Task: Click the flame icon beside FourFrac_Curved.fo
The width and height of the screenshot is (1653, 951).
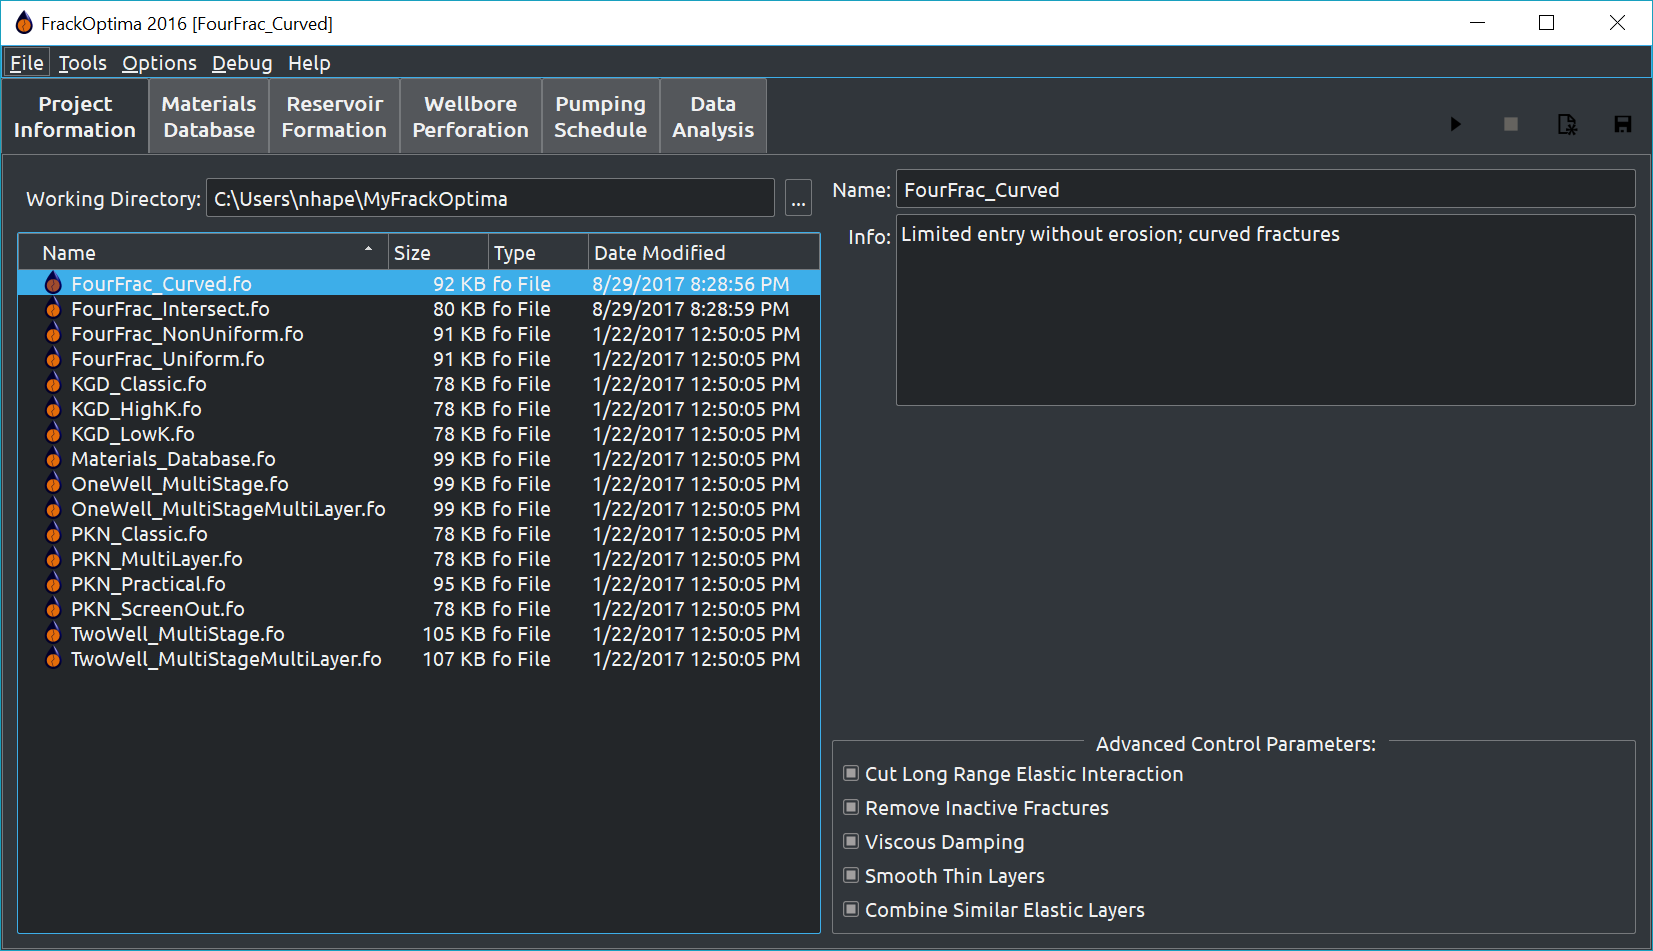Action: point(53,283)
